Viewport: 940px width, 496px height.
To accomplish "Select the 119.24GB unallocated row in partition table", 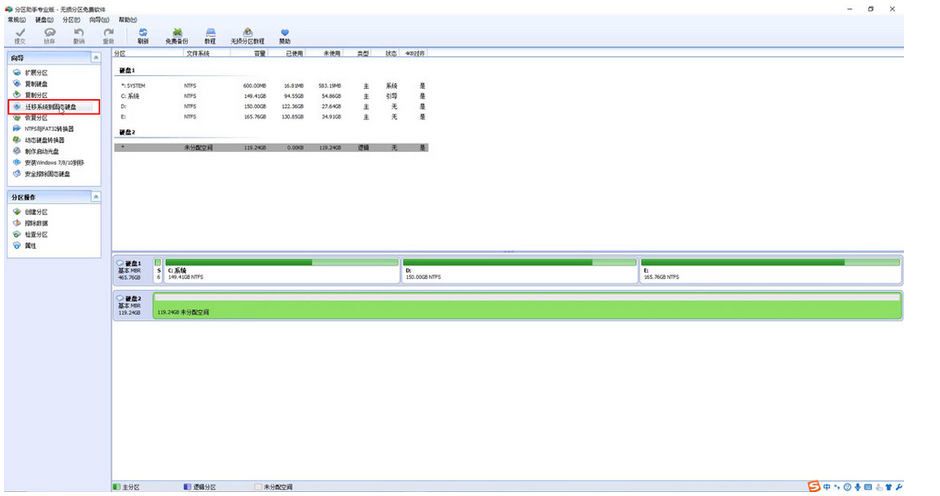I will pyautogui.click(x=270, y=147).
